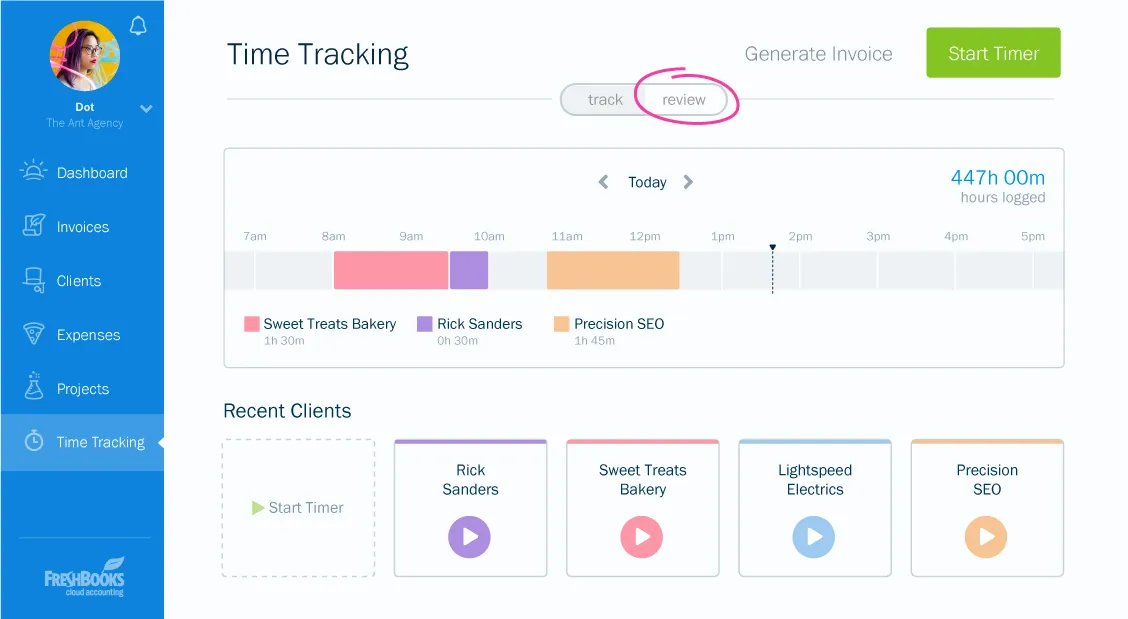Click Generate Invoice
This screenshot has width=1128, height=619.
tap(818, 54)
